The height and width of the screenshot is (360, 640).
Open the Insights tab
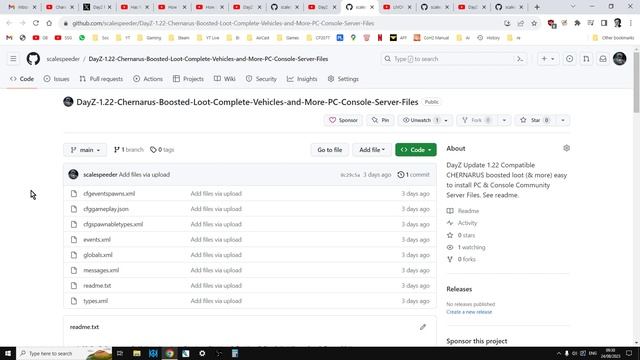click(x=302, y=79)
